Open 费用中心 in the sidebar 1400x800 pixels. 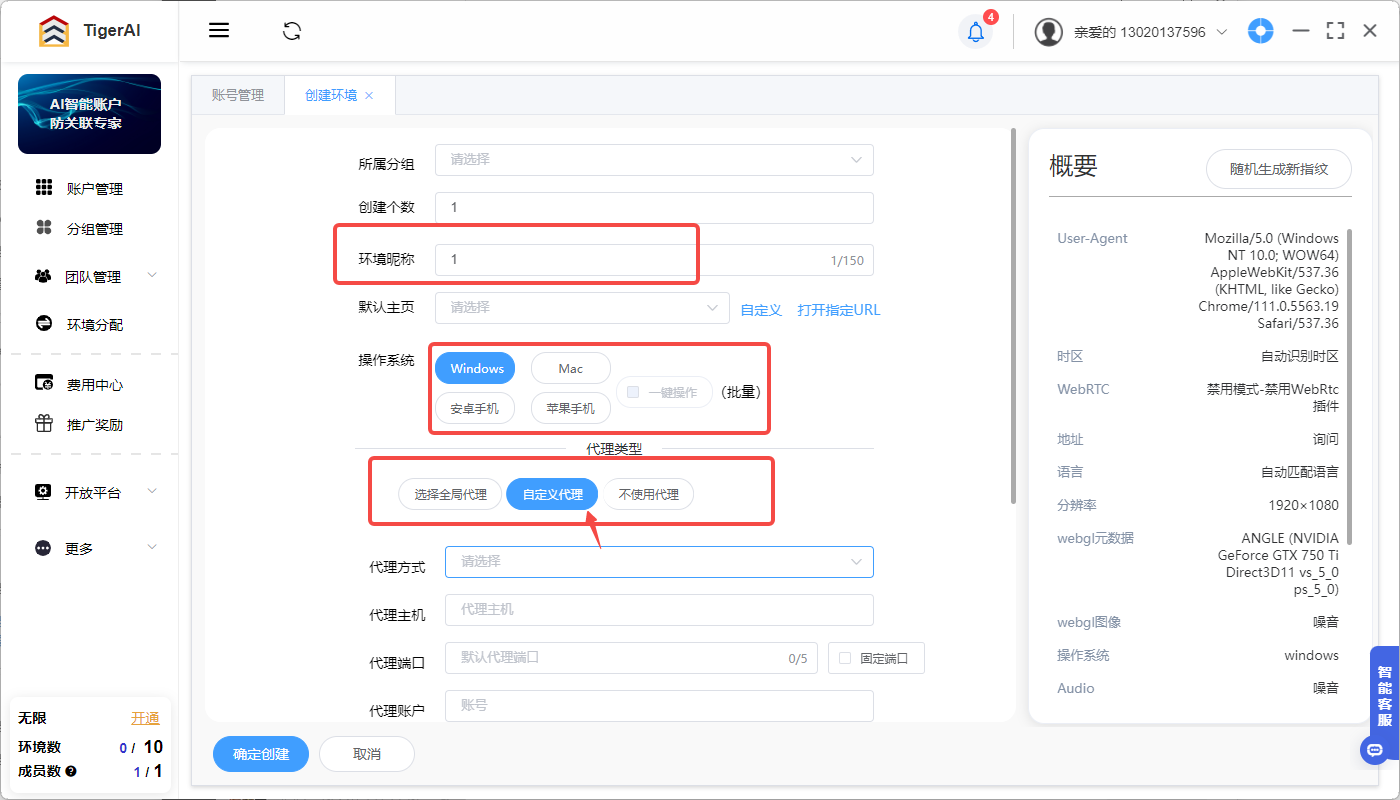click(x=95, y=385)
